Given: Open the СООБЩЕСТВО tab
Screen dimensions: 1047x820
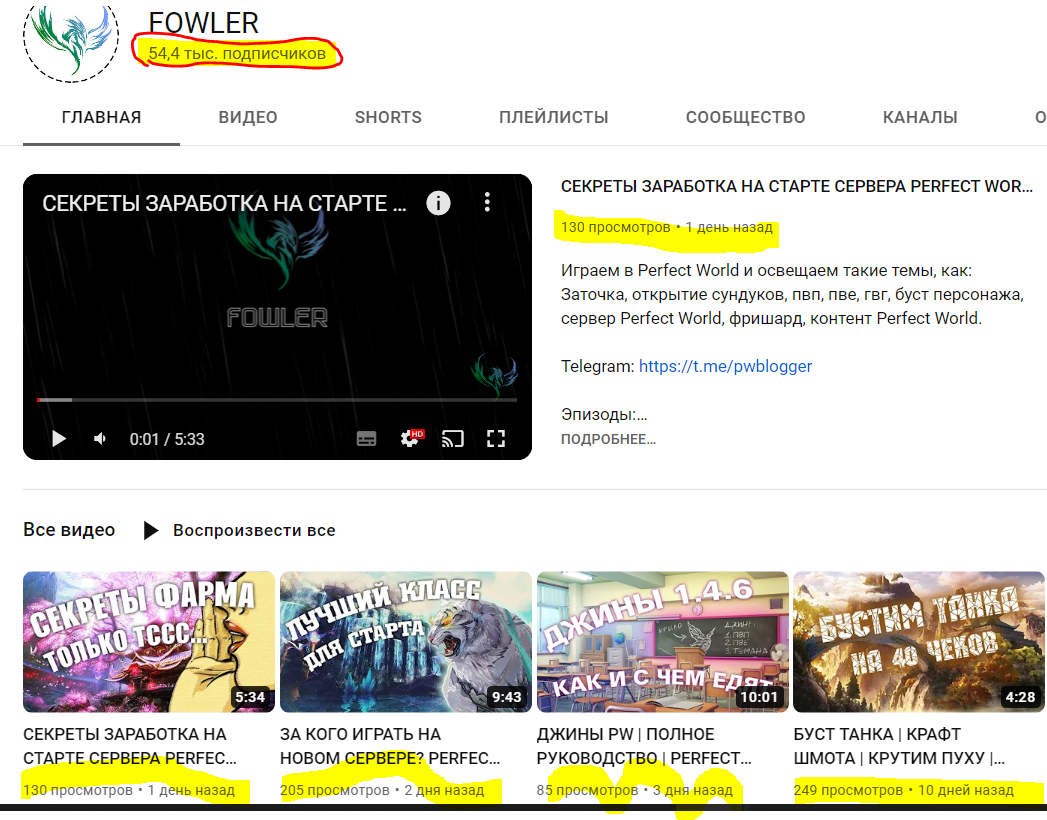Looking at the screenshot, I should coord(745,117).
